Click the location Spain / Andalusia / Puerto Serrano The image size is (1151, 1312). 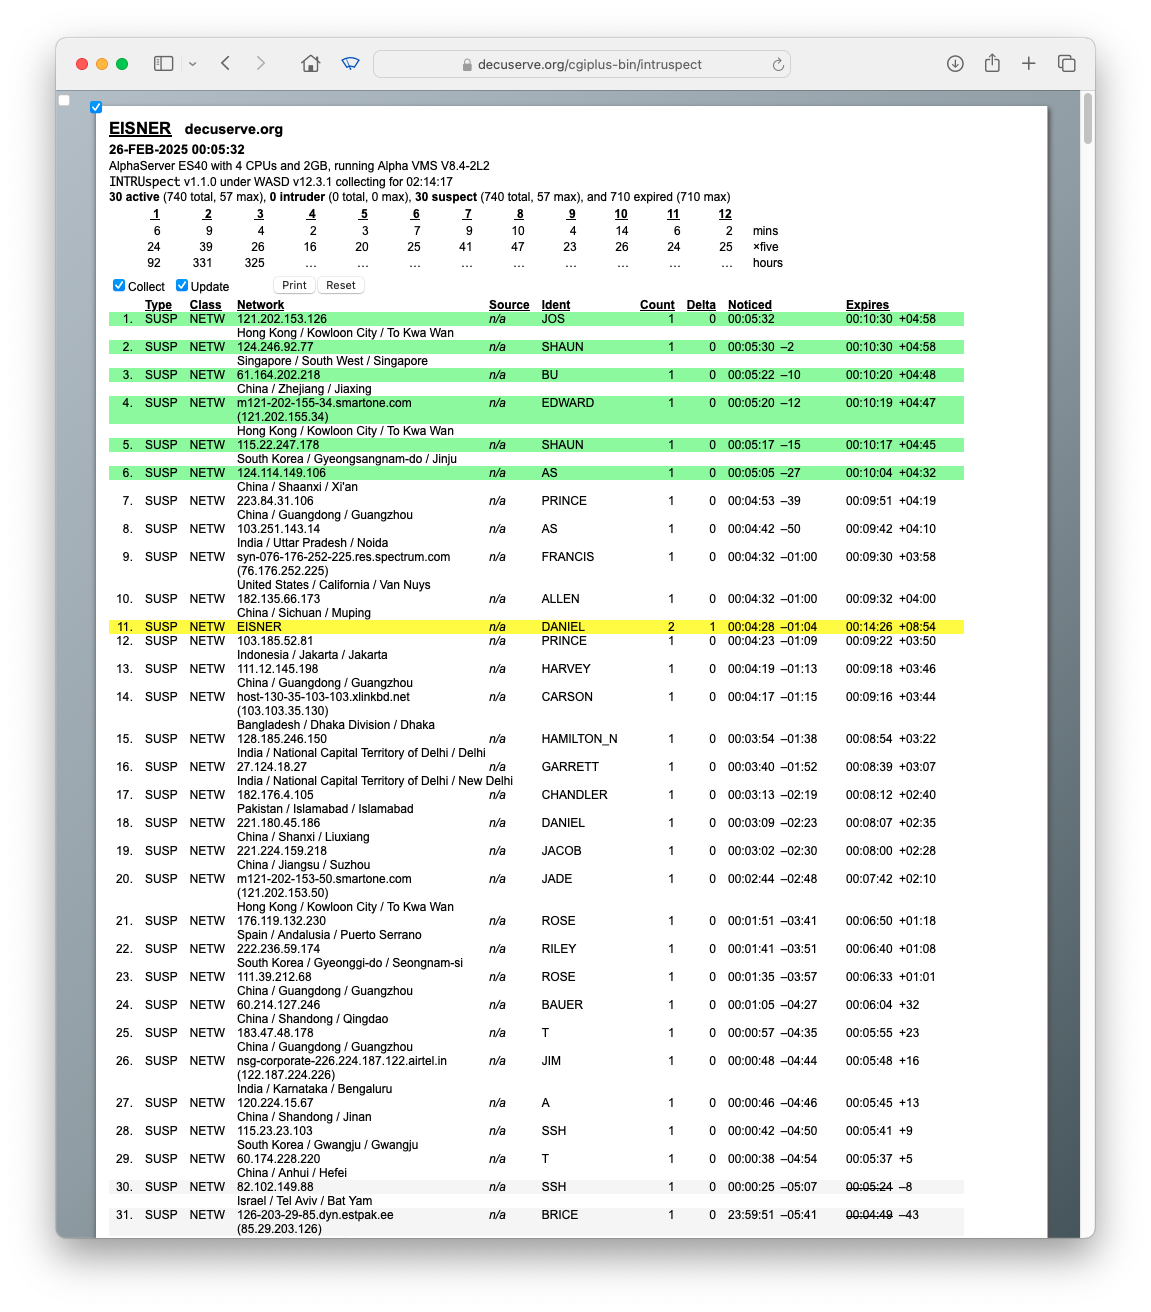tap(329, 935)
